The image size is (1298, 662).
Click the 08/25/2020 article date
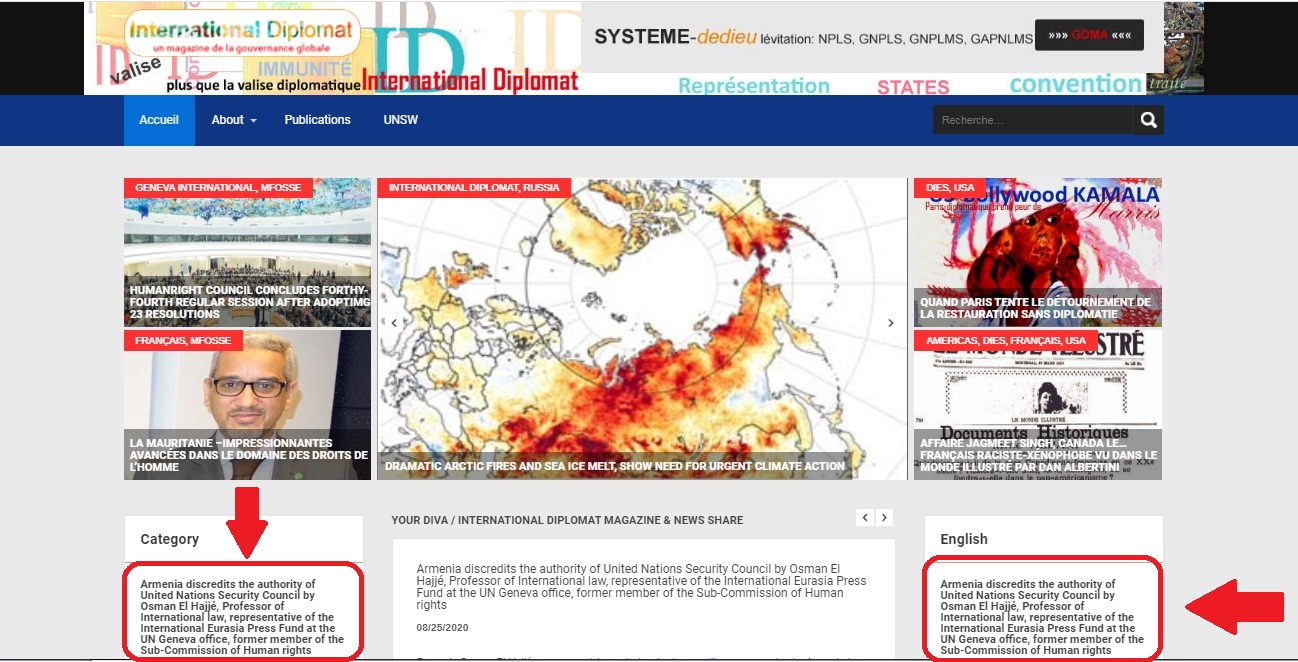442,628
